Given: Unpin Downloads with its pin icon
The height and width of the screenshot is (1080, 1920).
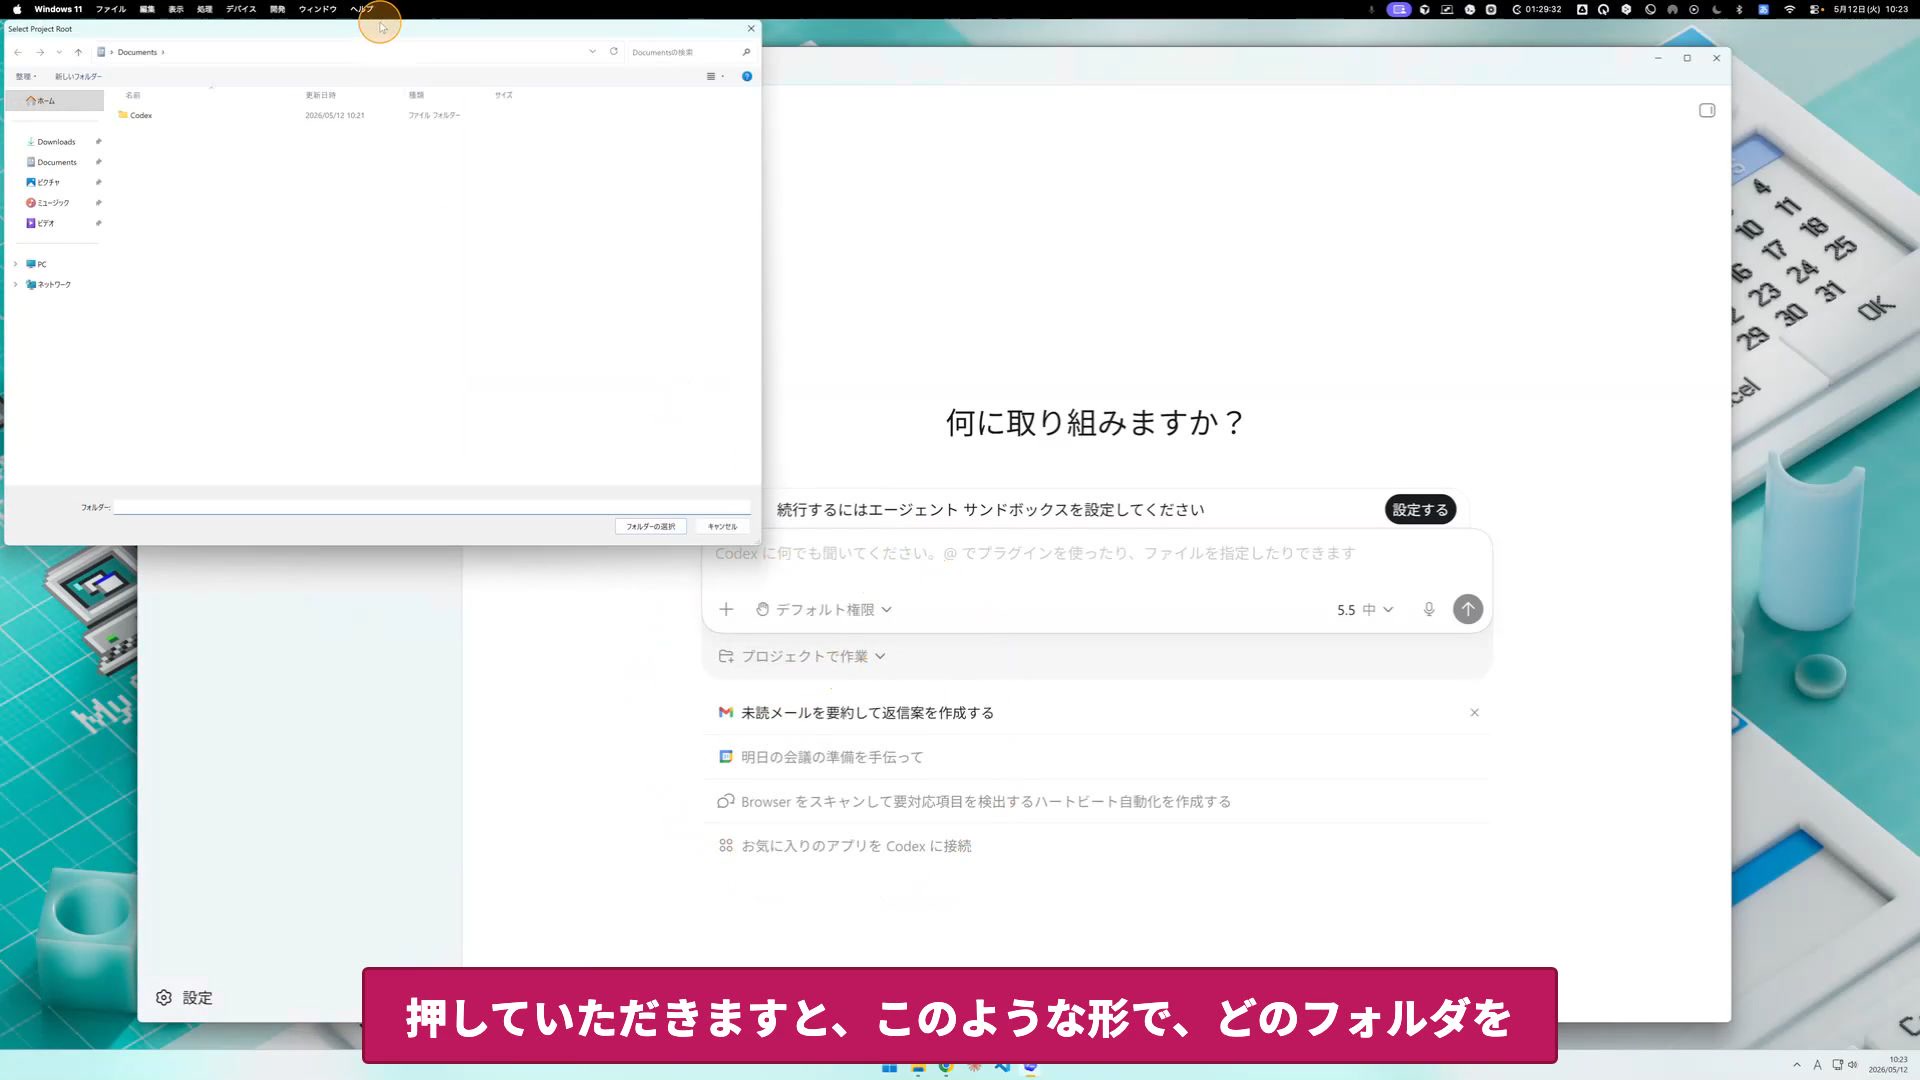Looking at the screenshot, I should (x=98, y=142).
